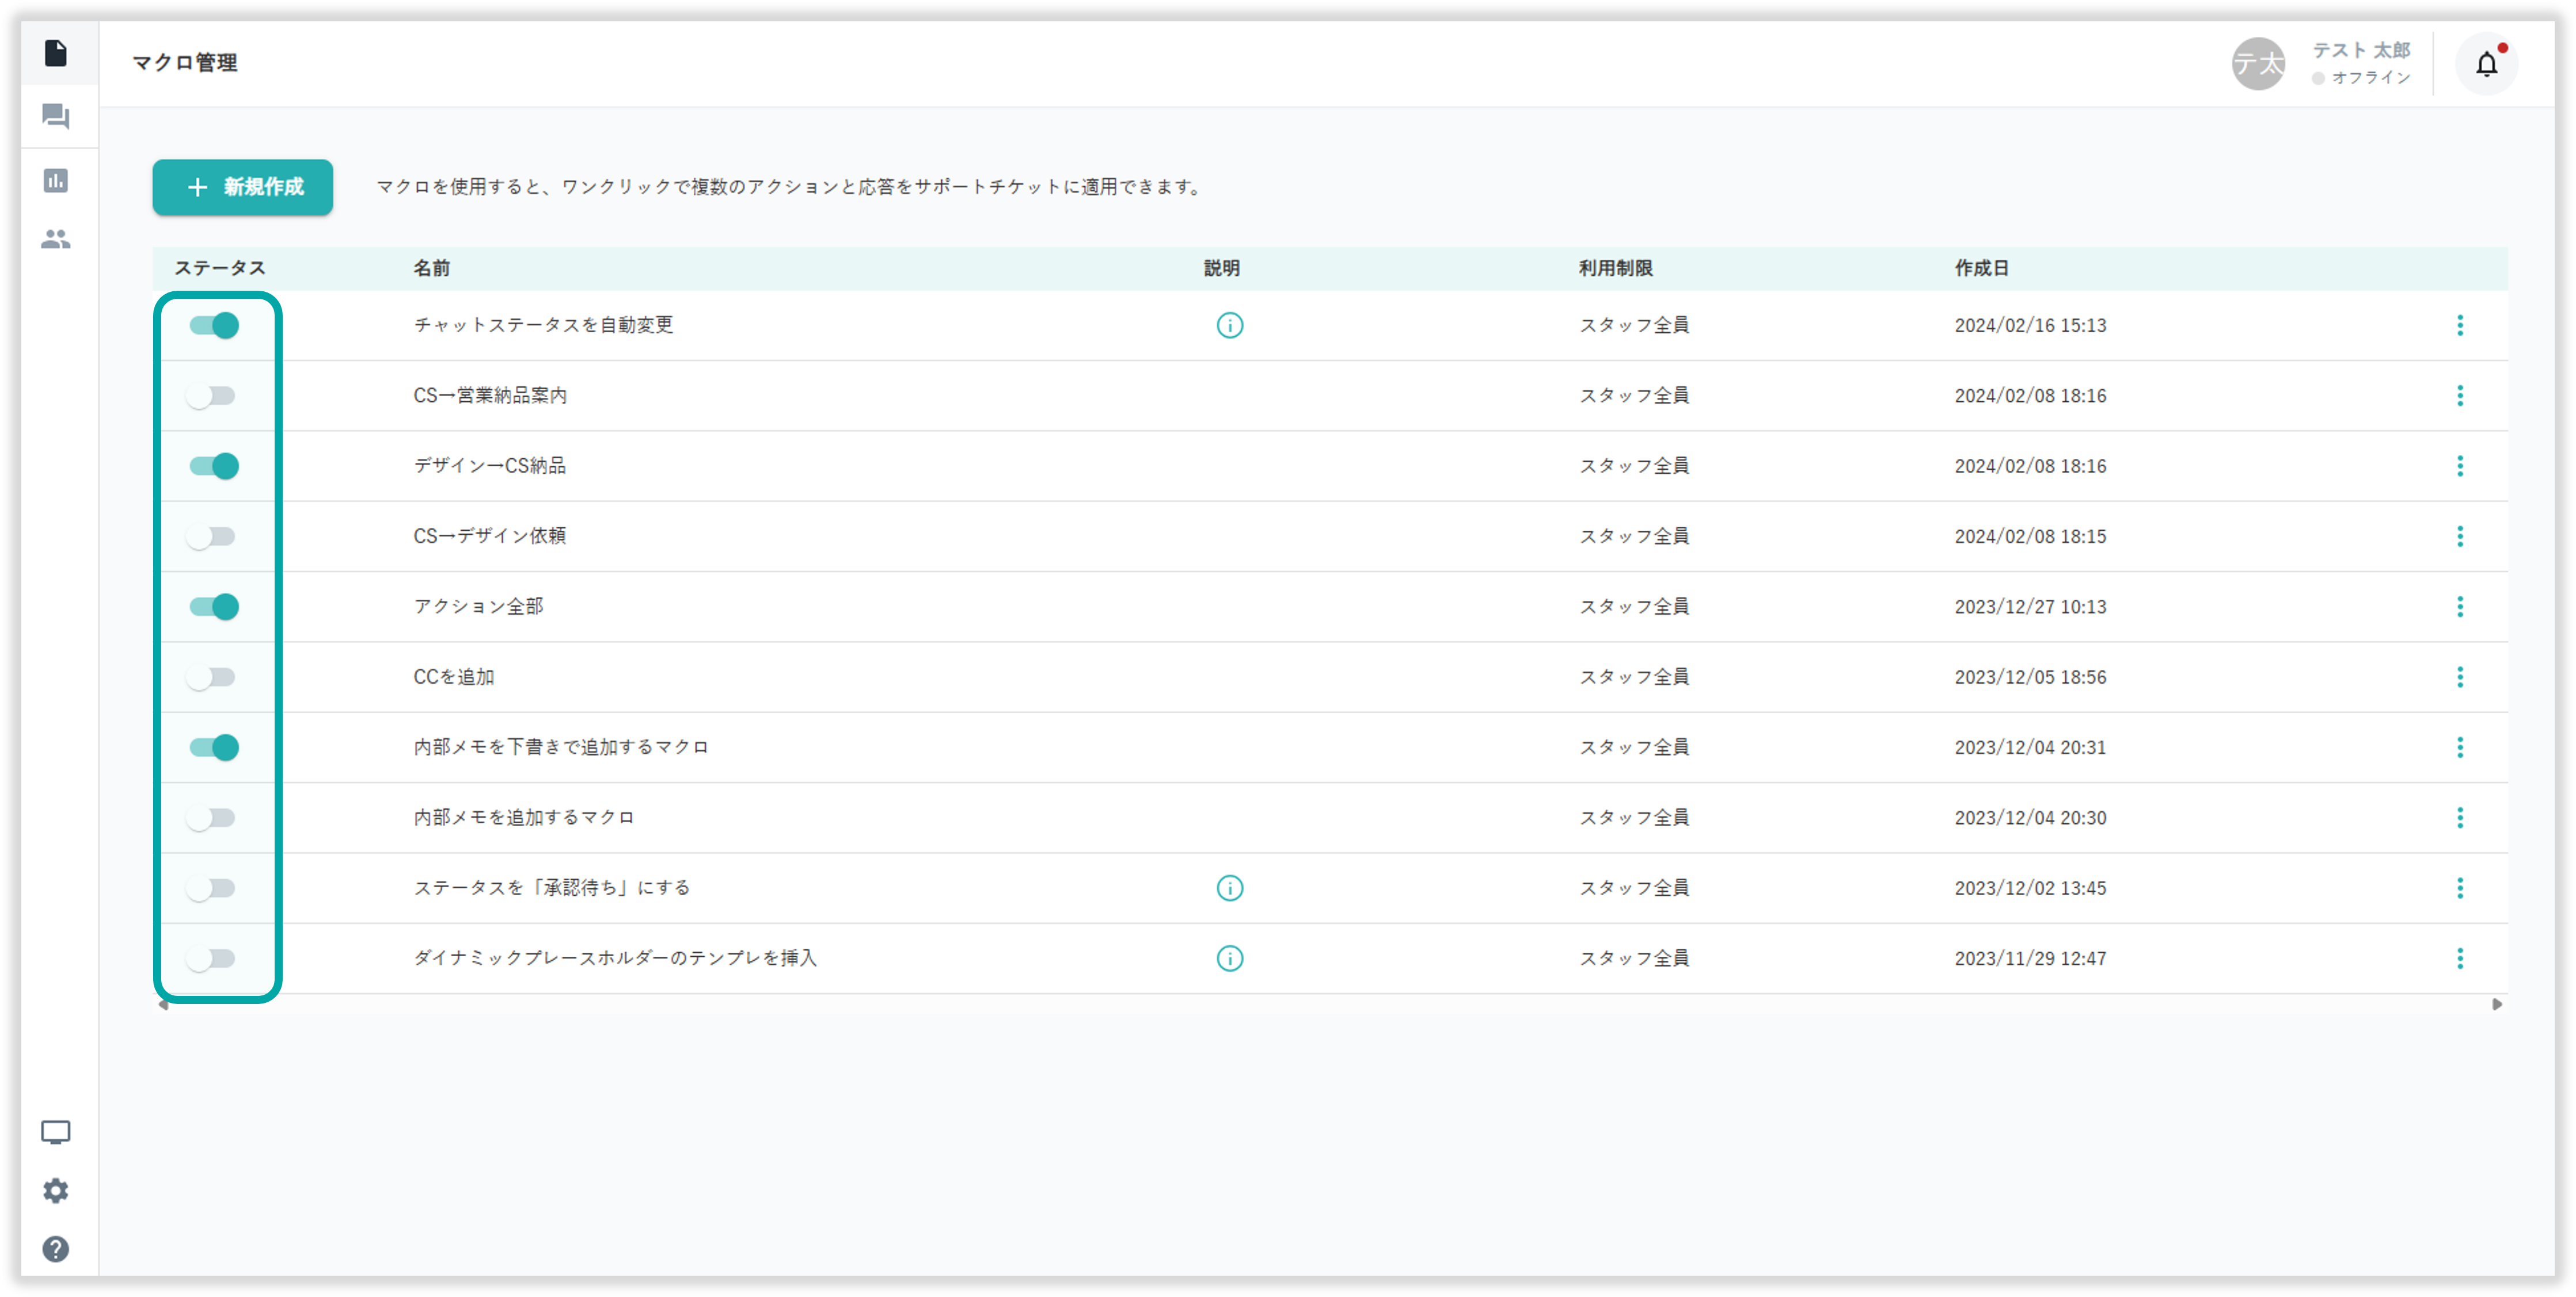The height and width of the screenshot is (1297, 2576).
Task: Open the settings gear icon
Action: tap(56, 1190)
